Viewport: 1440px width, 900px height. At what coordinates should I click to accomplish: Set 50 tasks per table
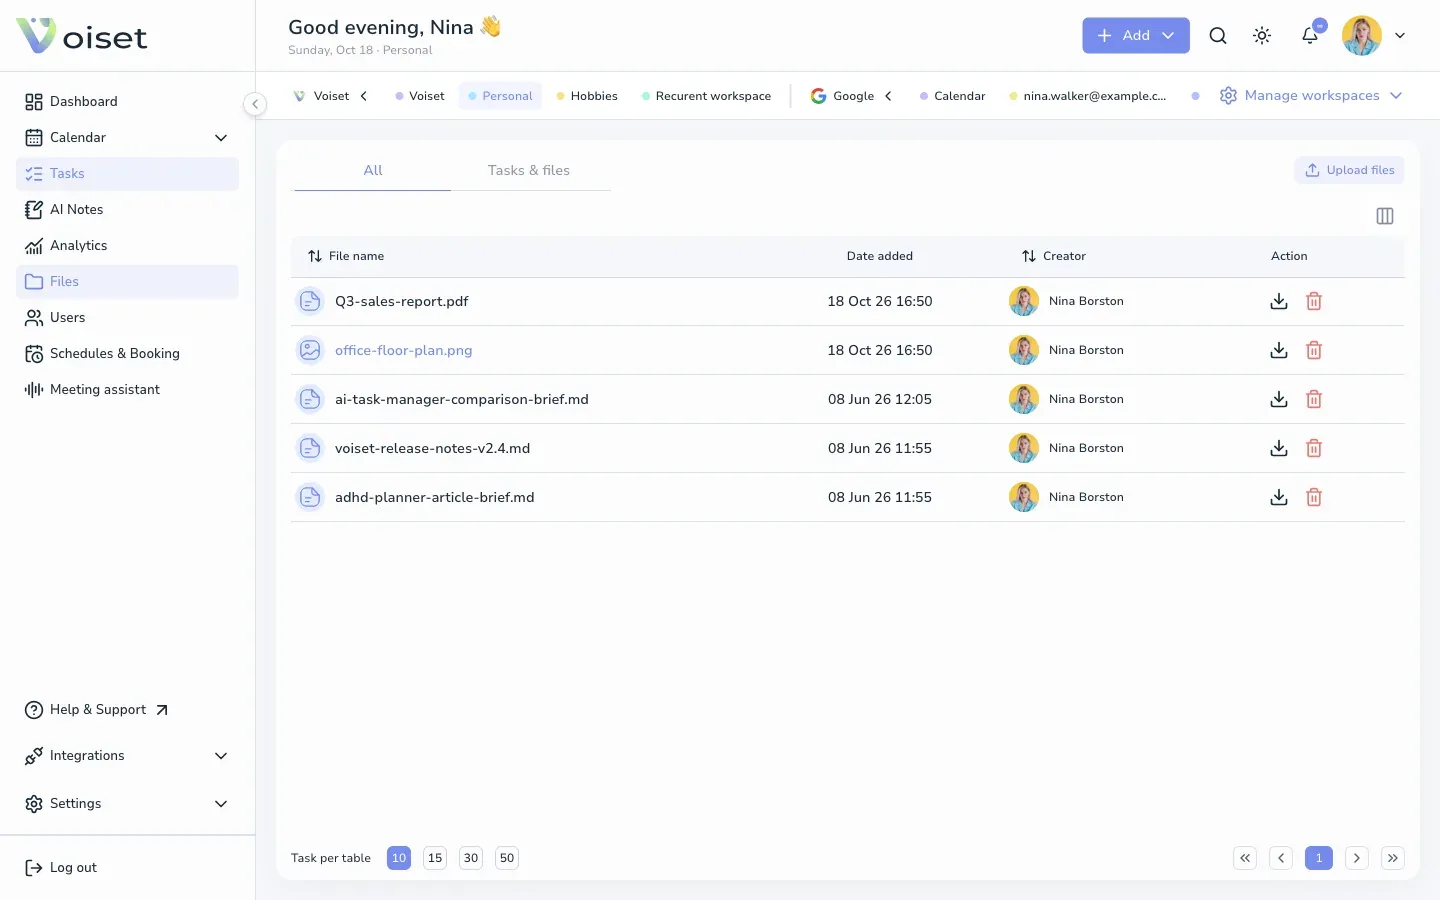pos(507,858)
